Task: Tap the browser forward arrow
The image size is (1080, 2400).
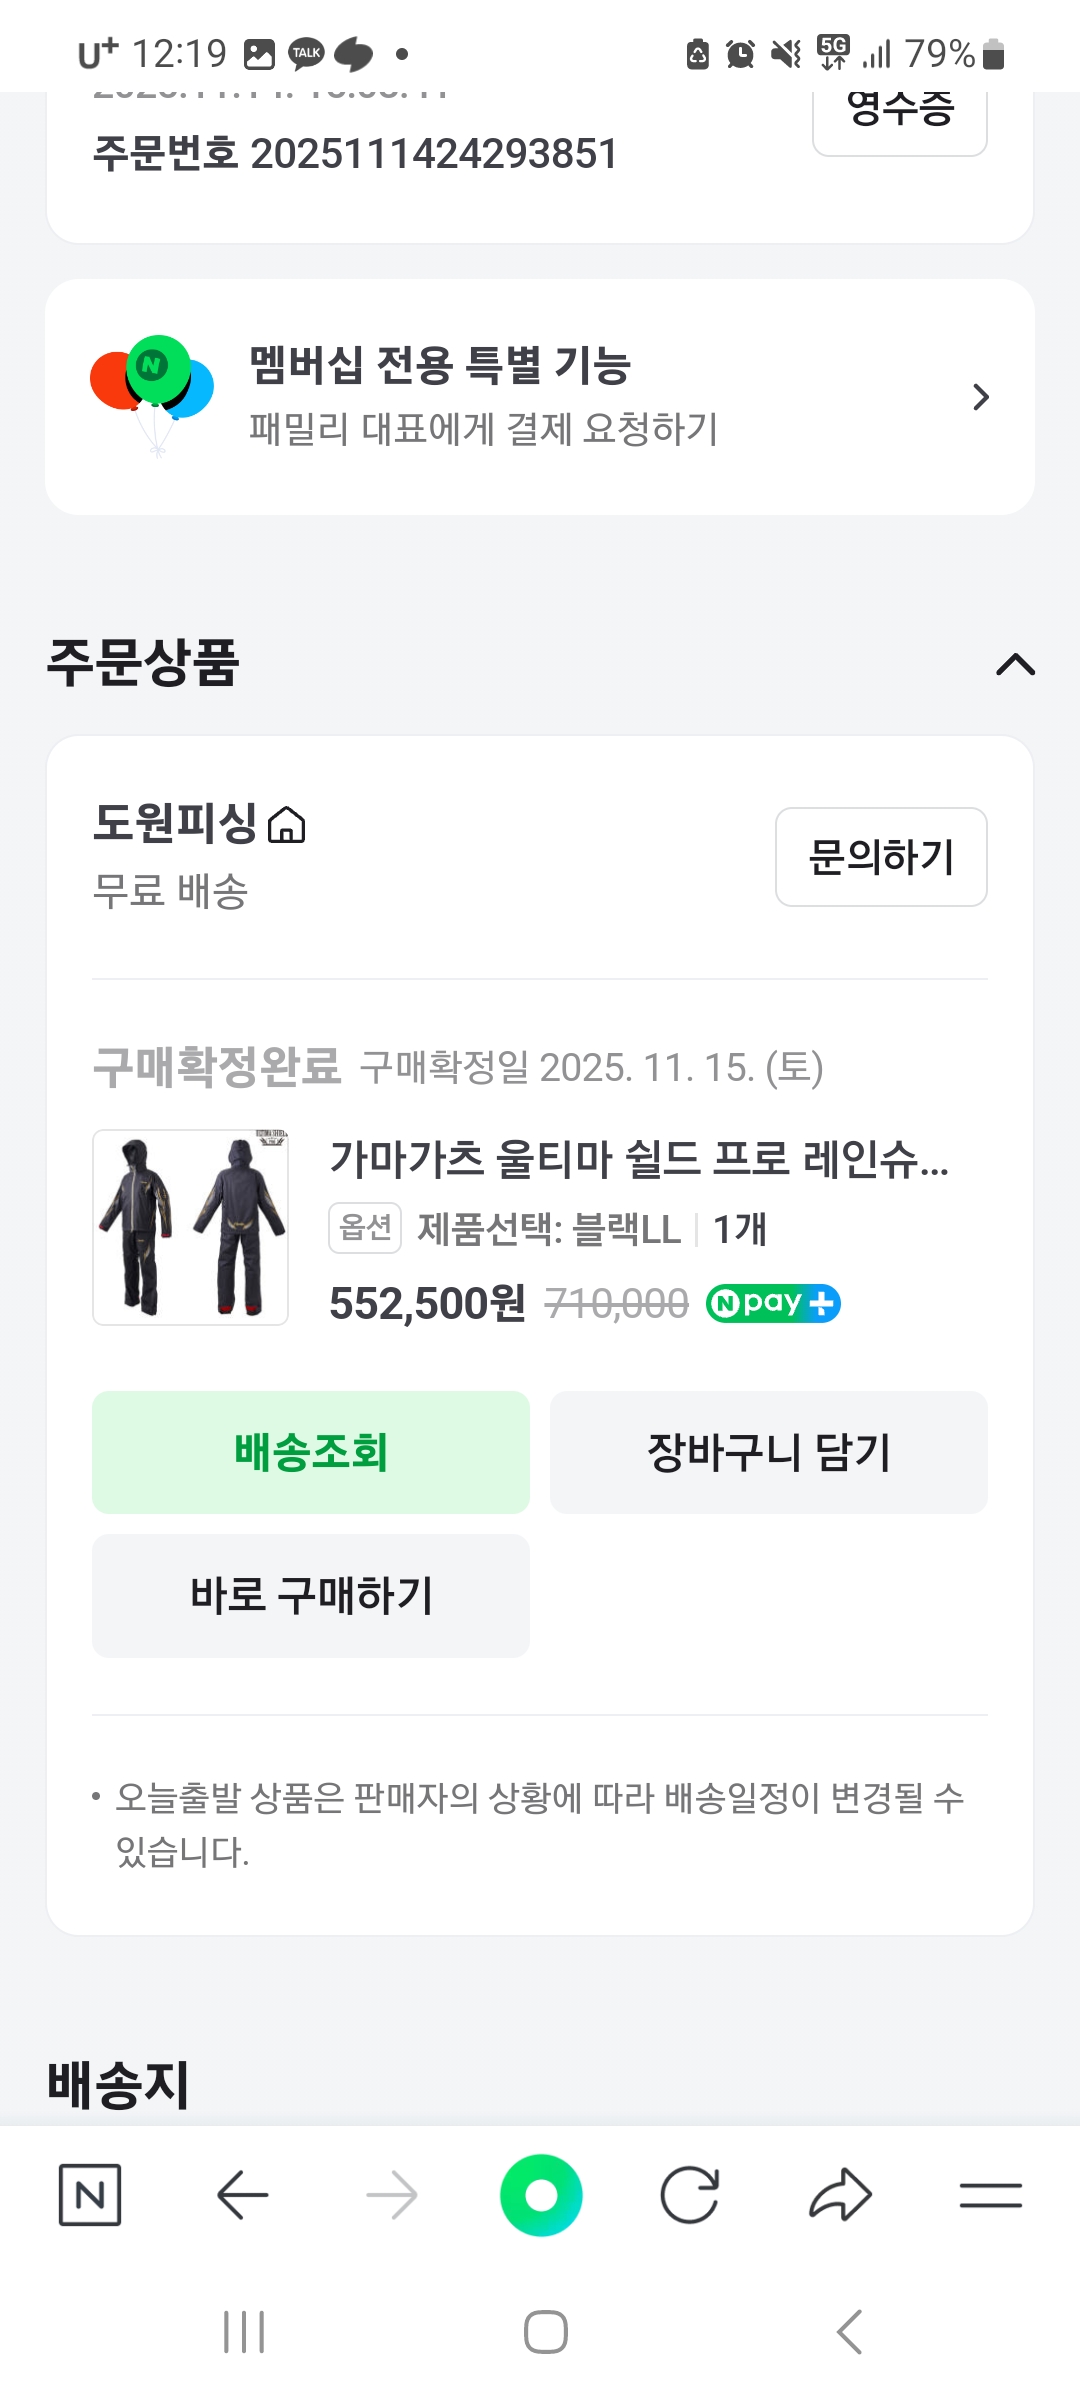Action: 391,2196
